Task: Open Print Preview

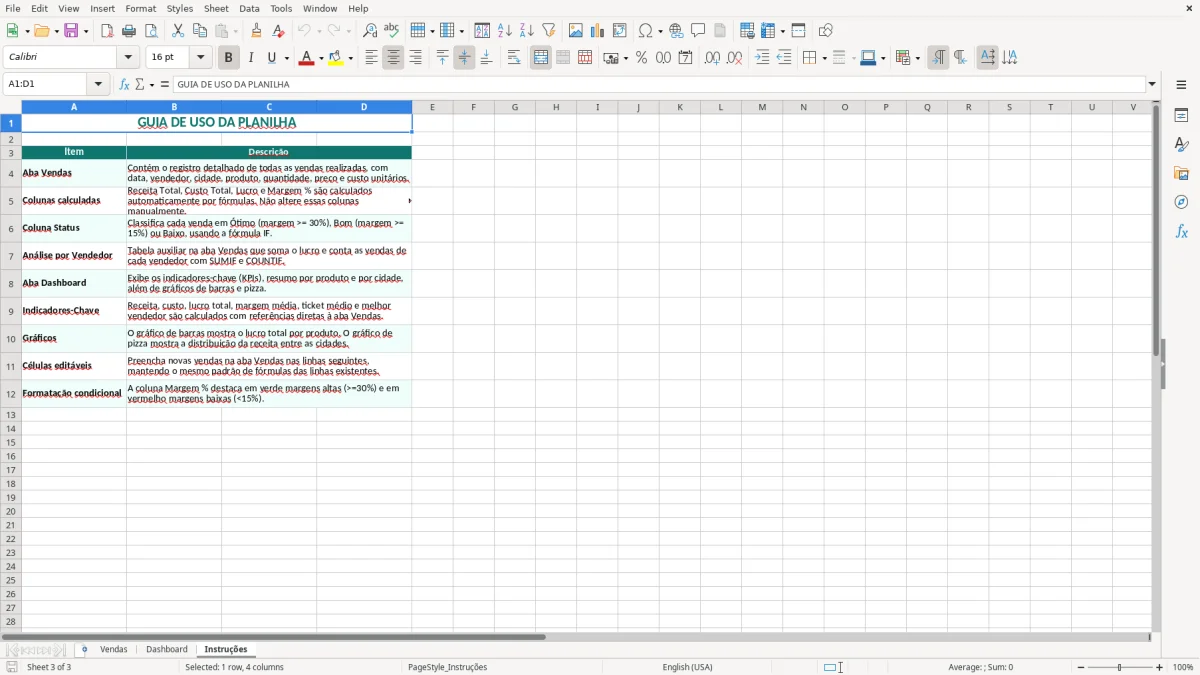Action: pyautogui.click(x=151, y=31)
